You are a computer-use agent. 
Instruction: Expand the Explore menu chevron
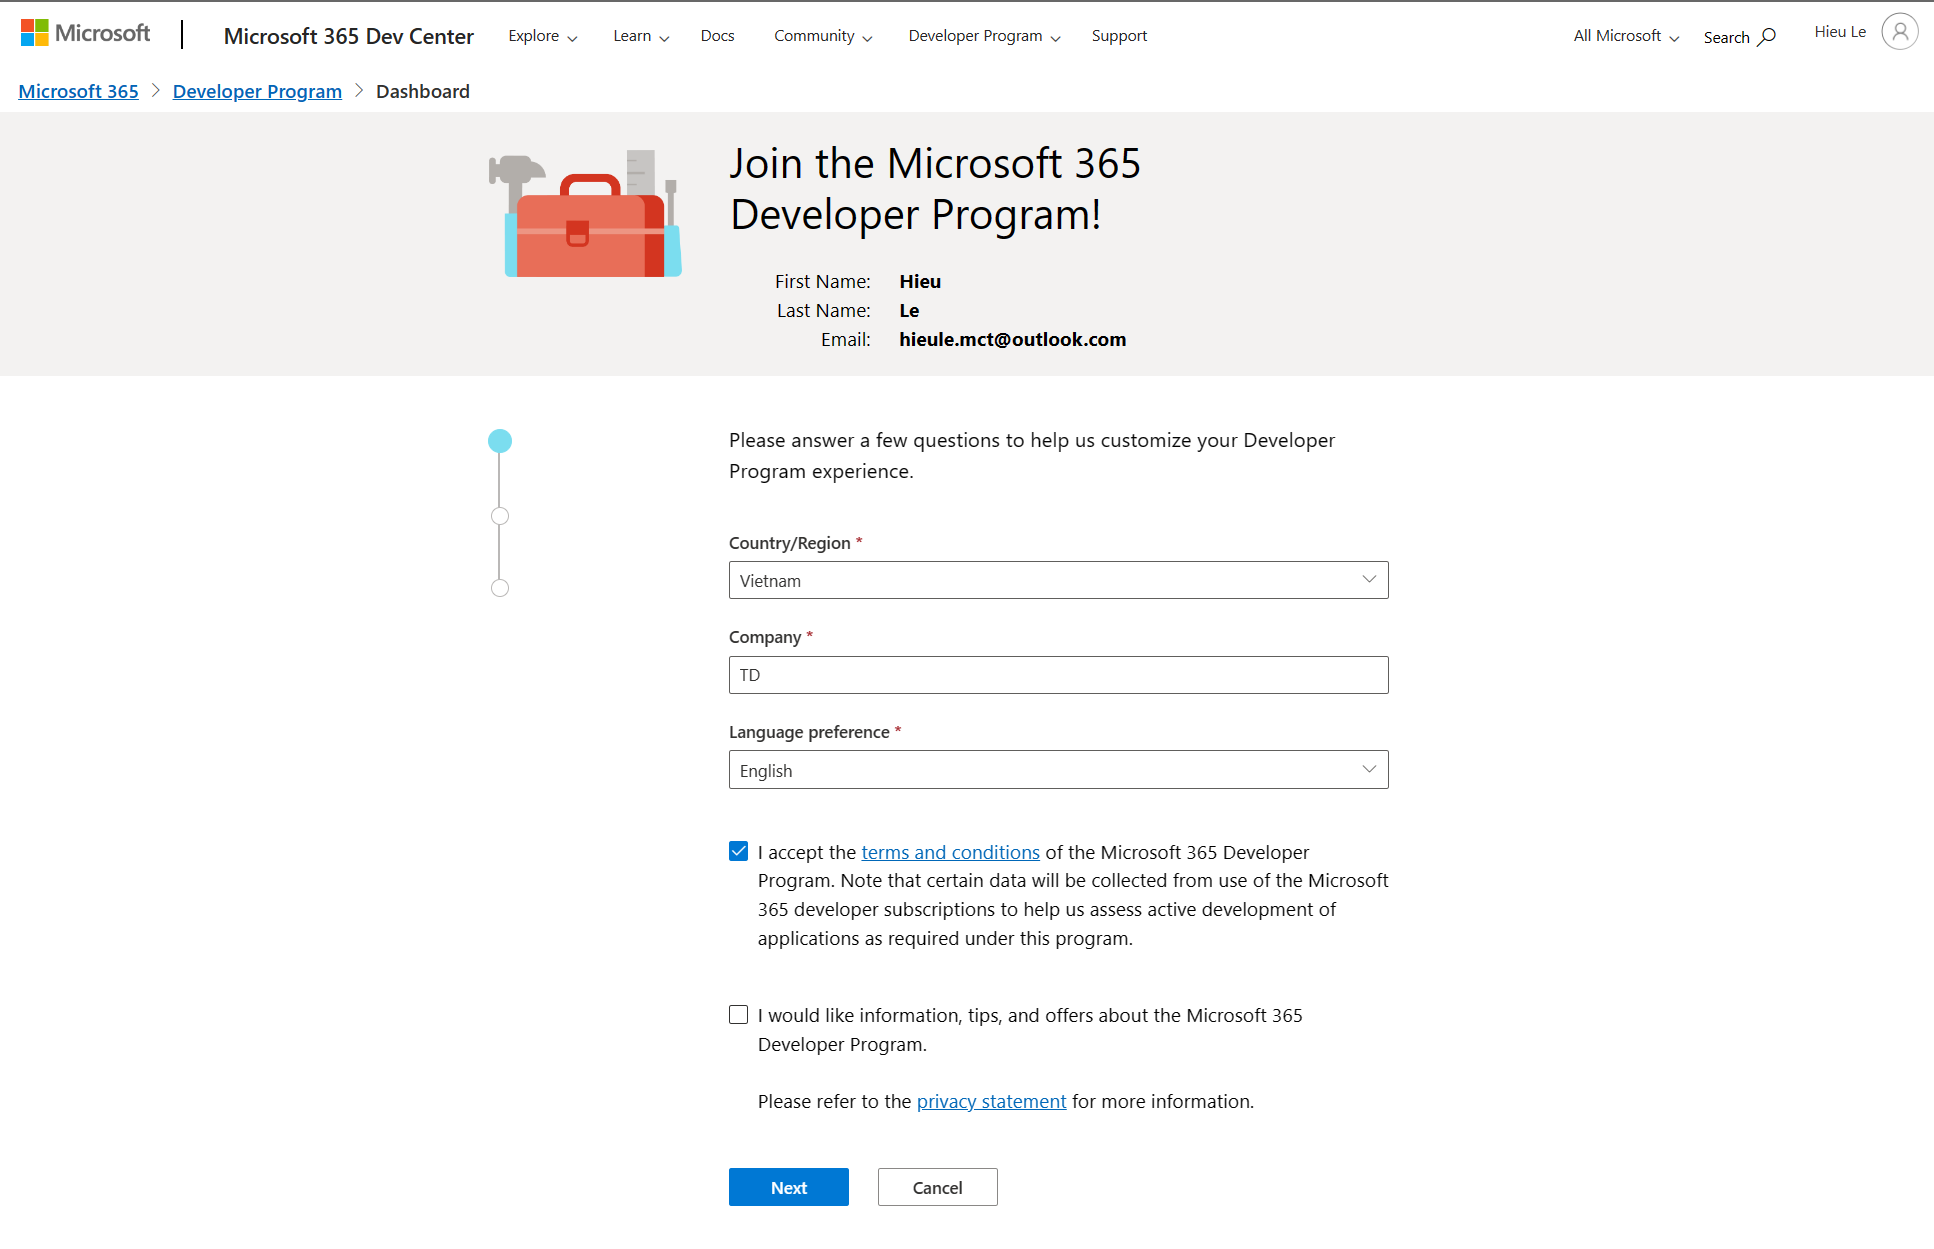pos(572,37)
